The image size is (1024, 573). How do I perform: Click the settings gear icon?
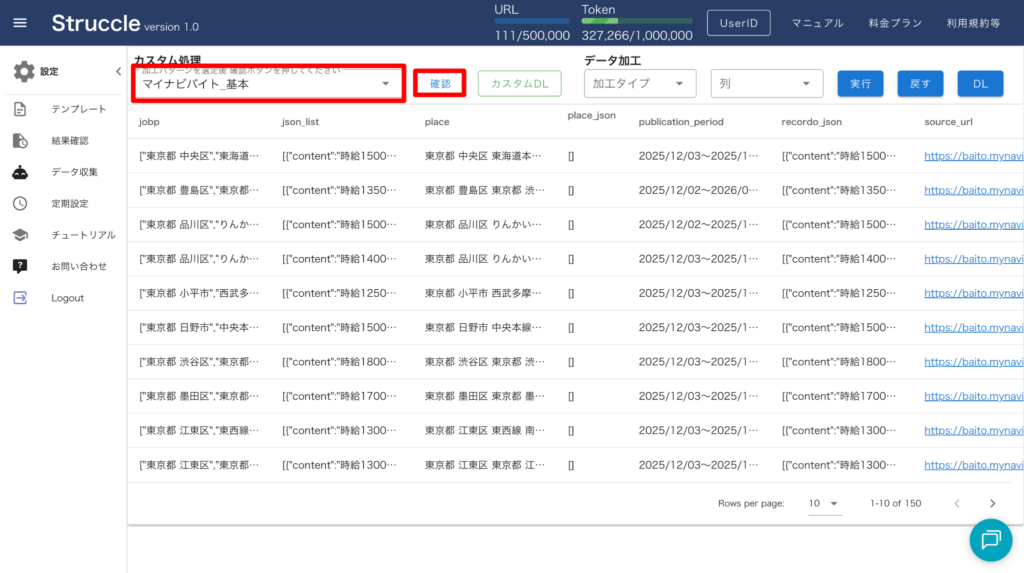click(24, 72)
